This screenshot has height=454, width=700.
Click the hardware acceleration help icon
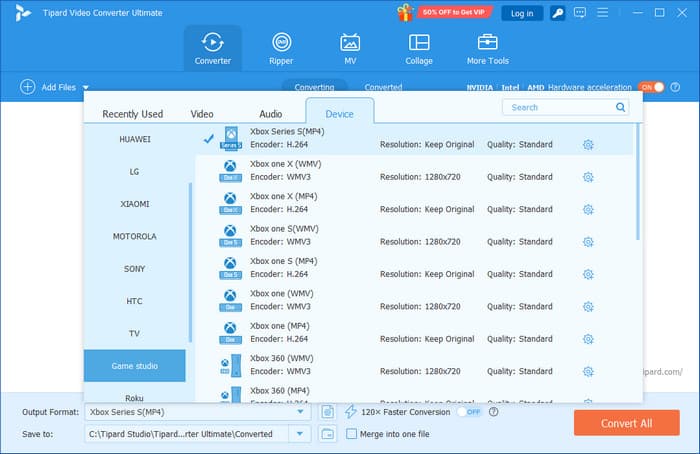pos(675,87)
